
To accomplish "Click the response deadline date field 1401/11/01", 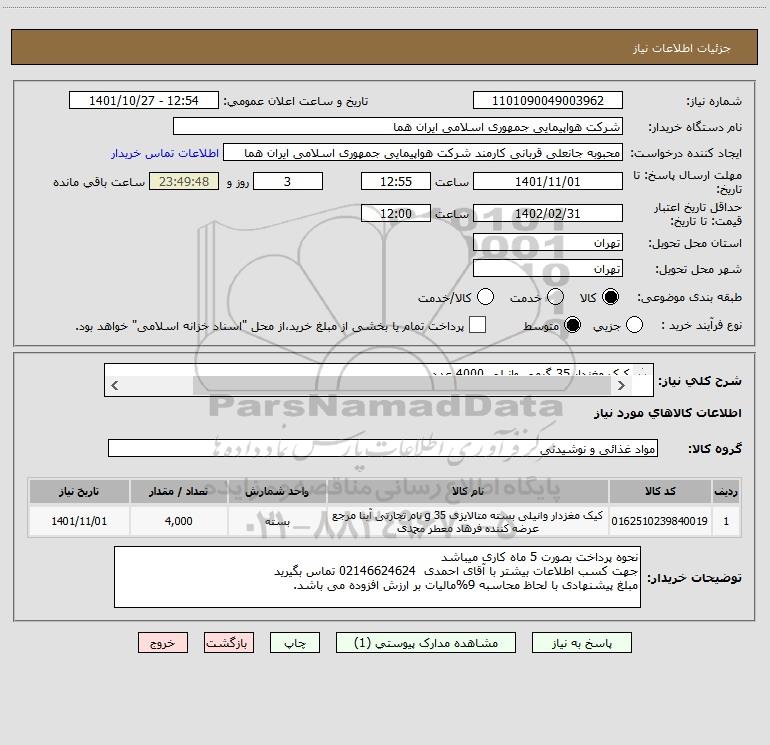I will (548, 182).
